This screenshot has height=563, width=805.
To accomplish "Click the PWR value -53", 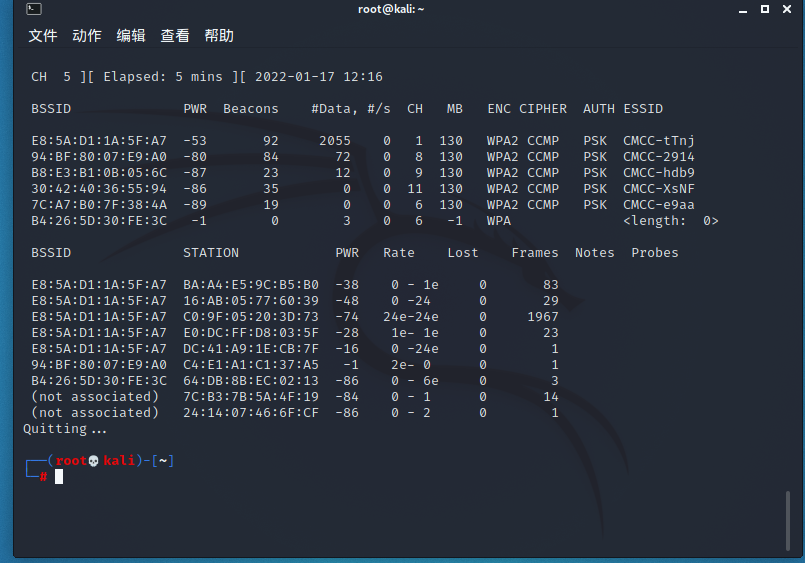I will (195, 141).
